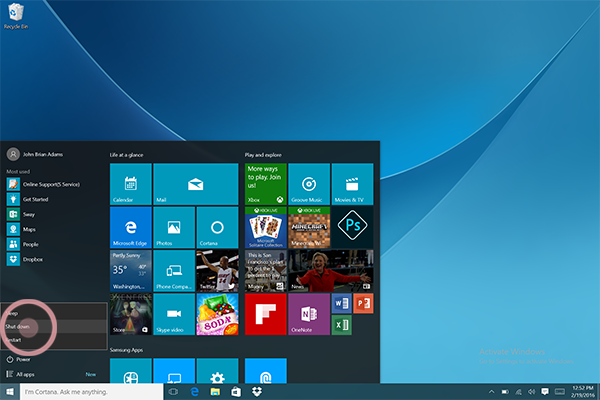Open the Mail tile
The height and width of the screenshot is (400, 600).
click(196, 184)
